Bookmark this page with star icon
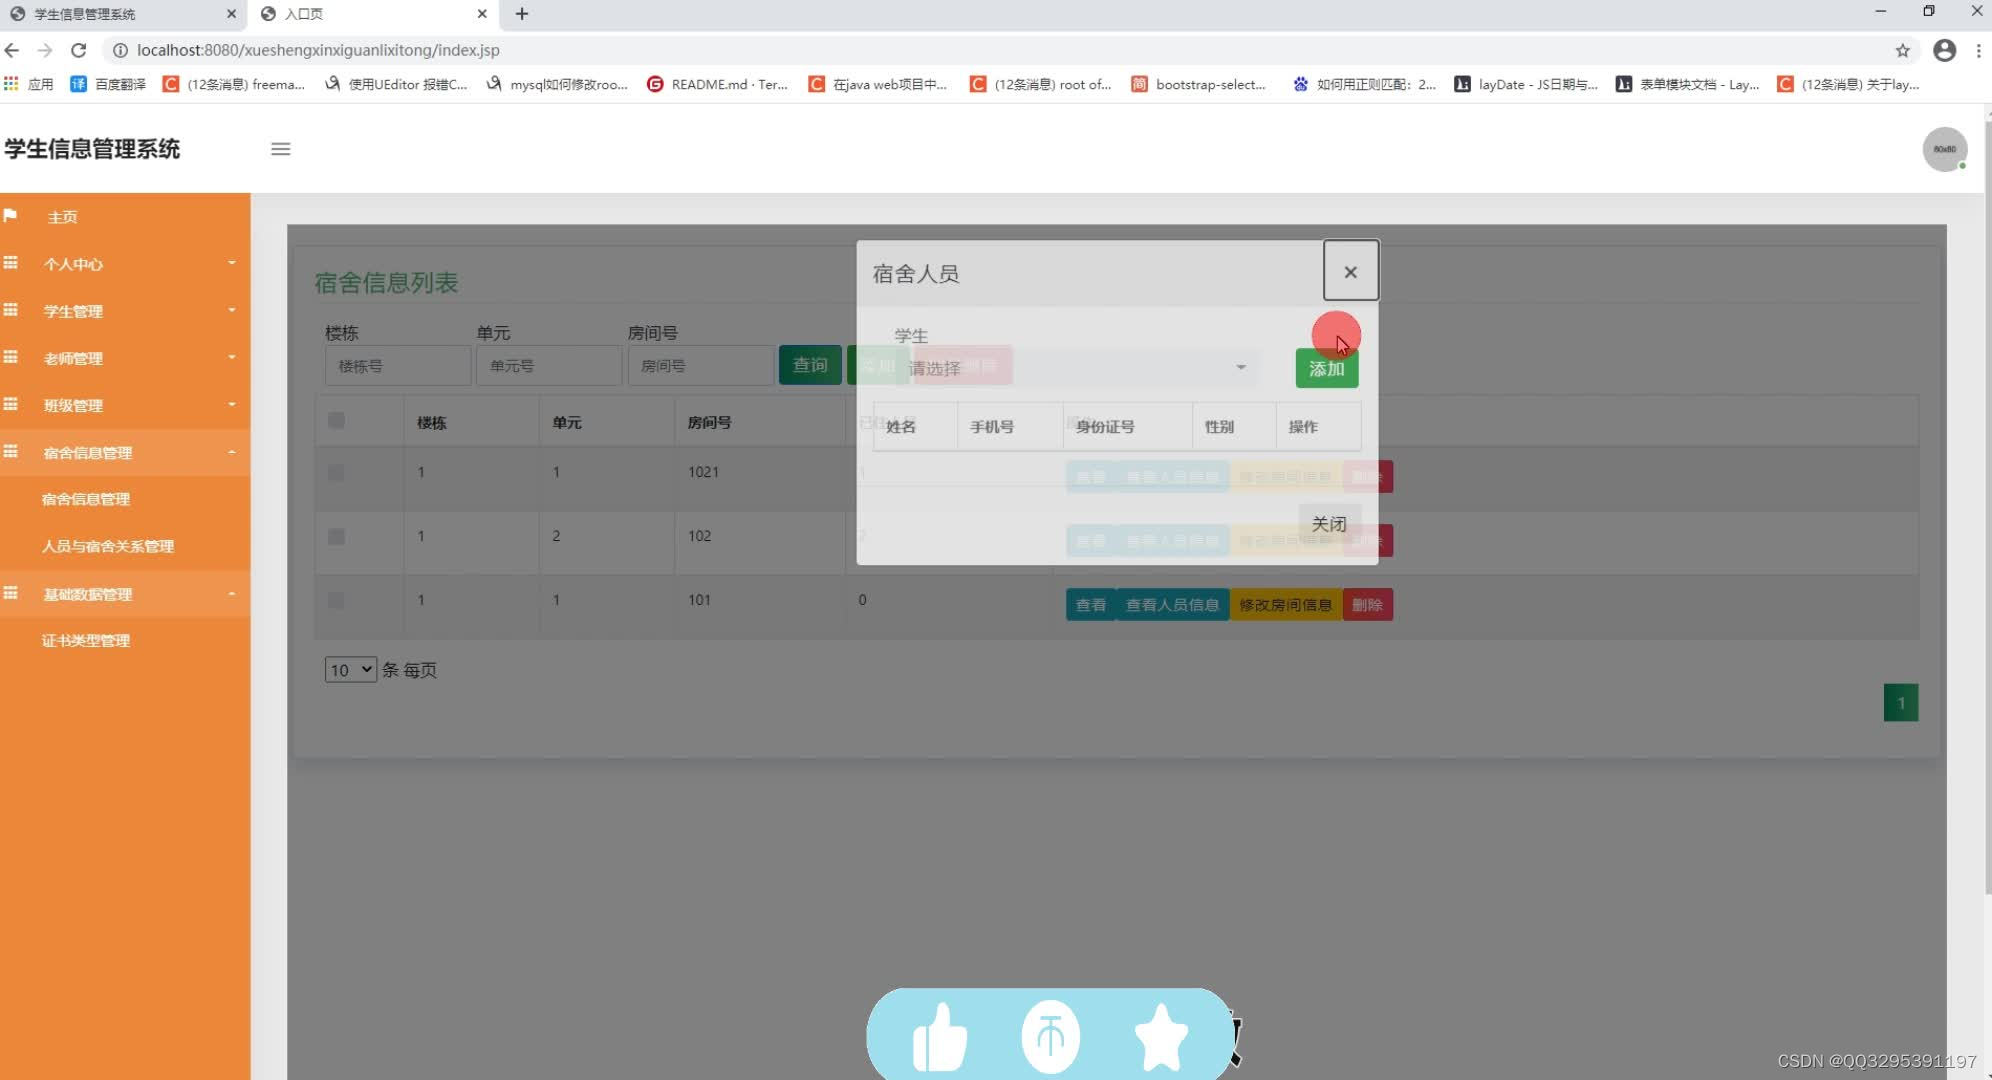This screenshot has width=1992, height=1080. tap(1902, 50)
